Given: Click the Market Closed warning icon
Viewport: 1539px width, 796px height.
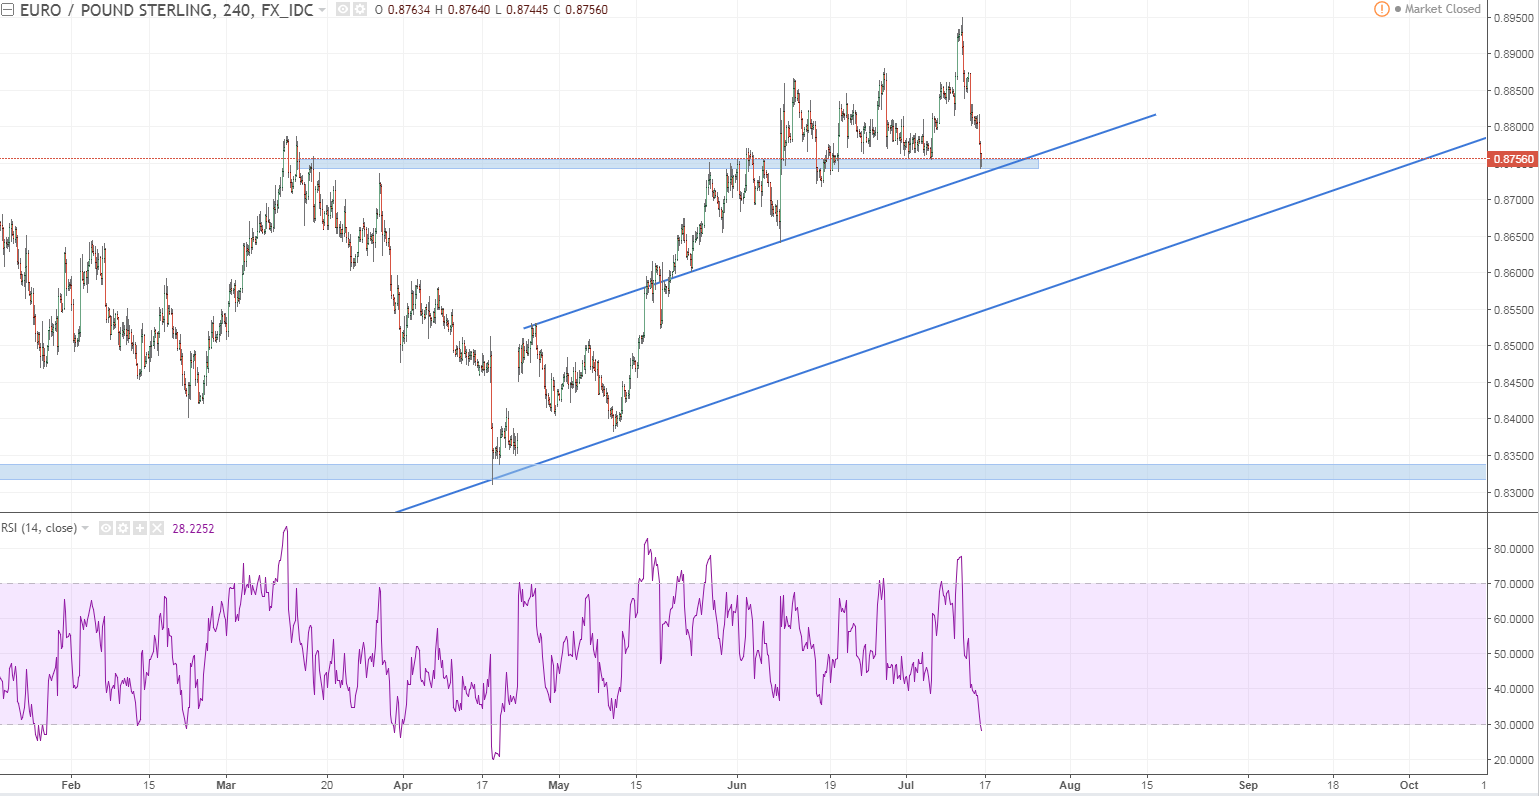Looking at the screenshot, I should 1382,9.
